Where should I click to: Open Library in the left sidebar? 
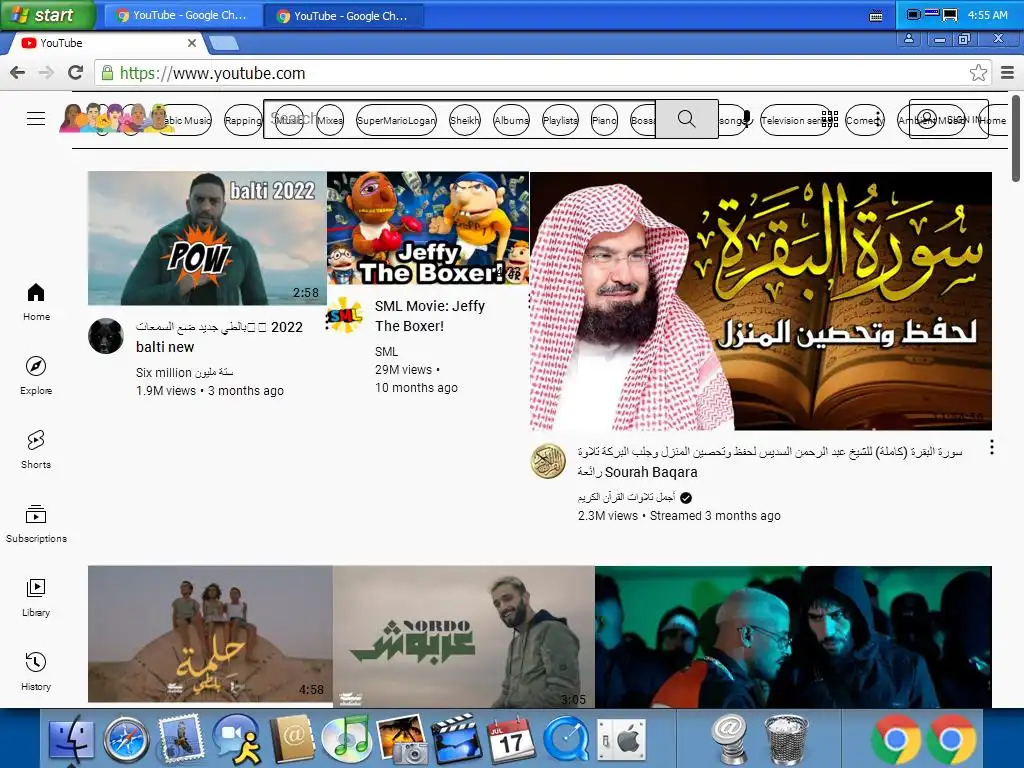pos(36,598)
